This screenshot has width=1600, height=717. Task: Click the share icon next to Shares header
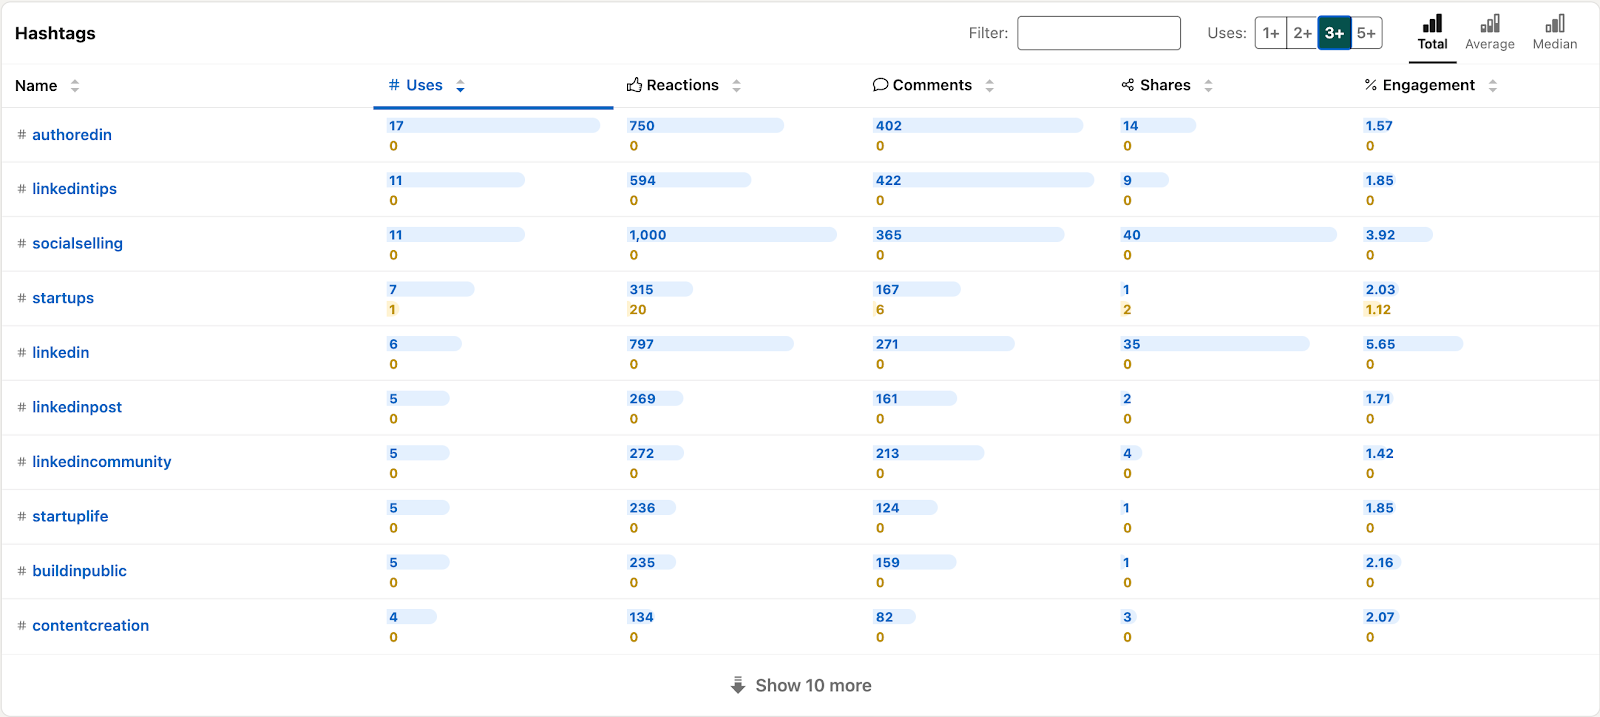(1127, 84)
